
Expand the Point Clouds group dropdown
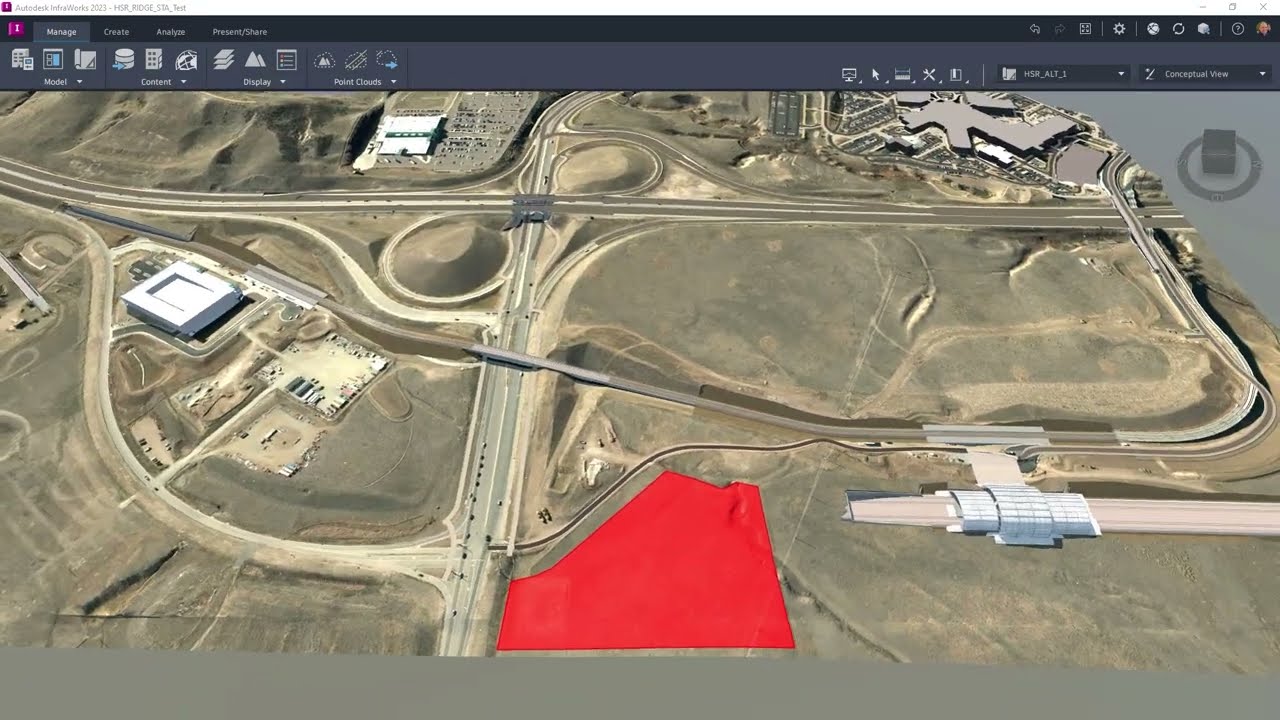pos(393,82)
